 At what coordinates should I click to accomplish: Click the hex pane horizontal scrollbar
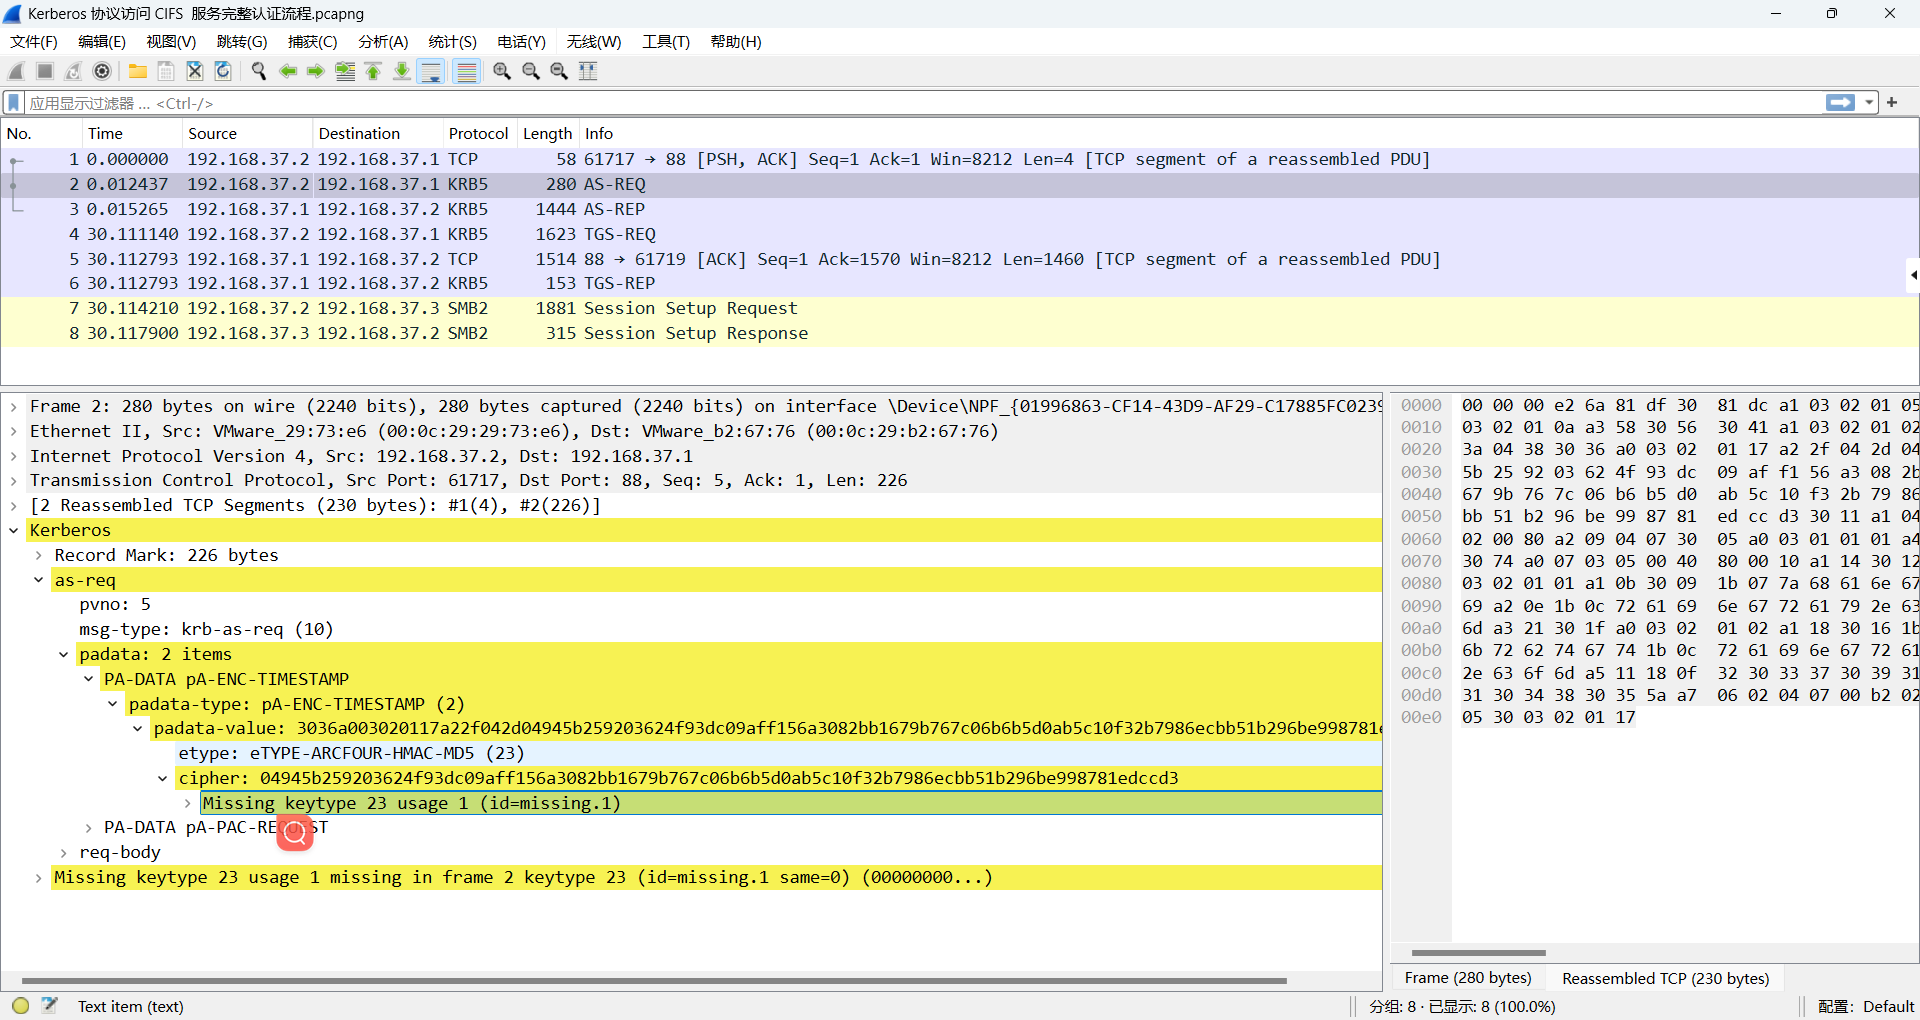(1478, 953)
